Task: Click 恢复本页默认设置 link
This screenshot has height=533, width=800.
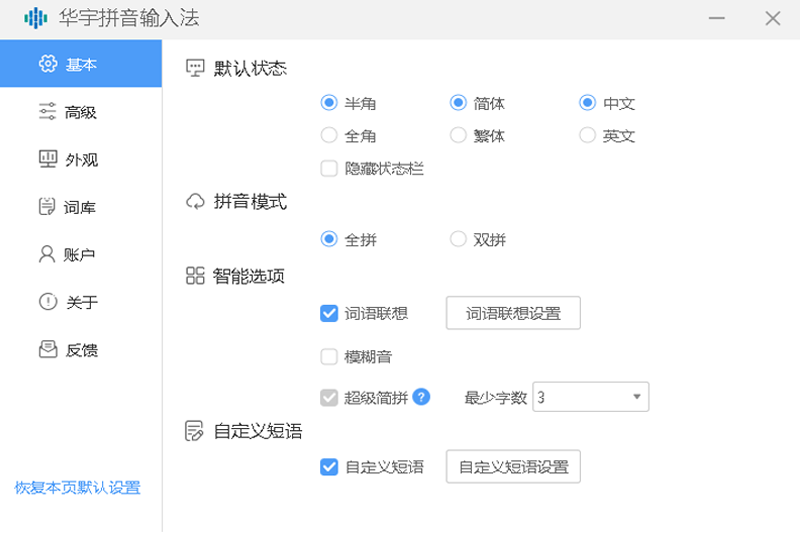Action: click(x=78, y=488)
